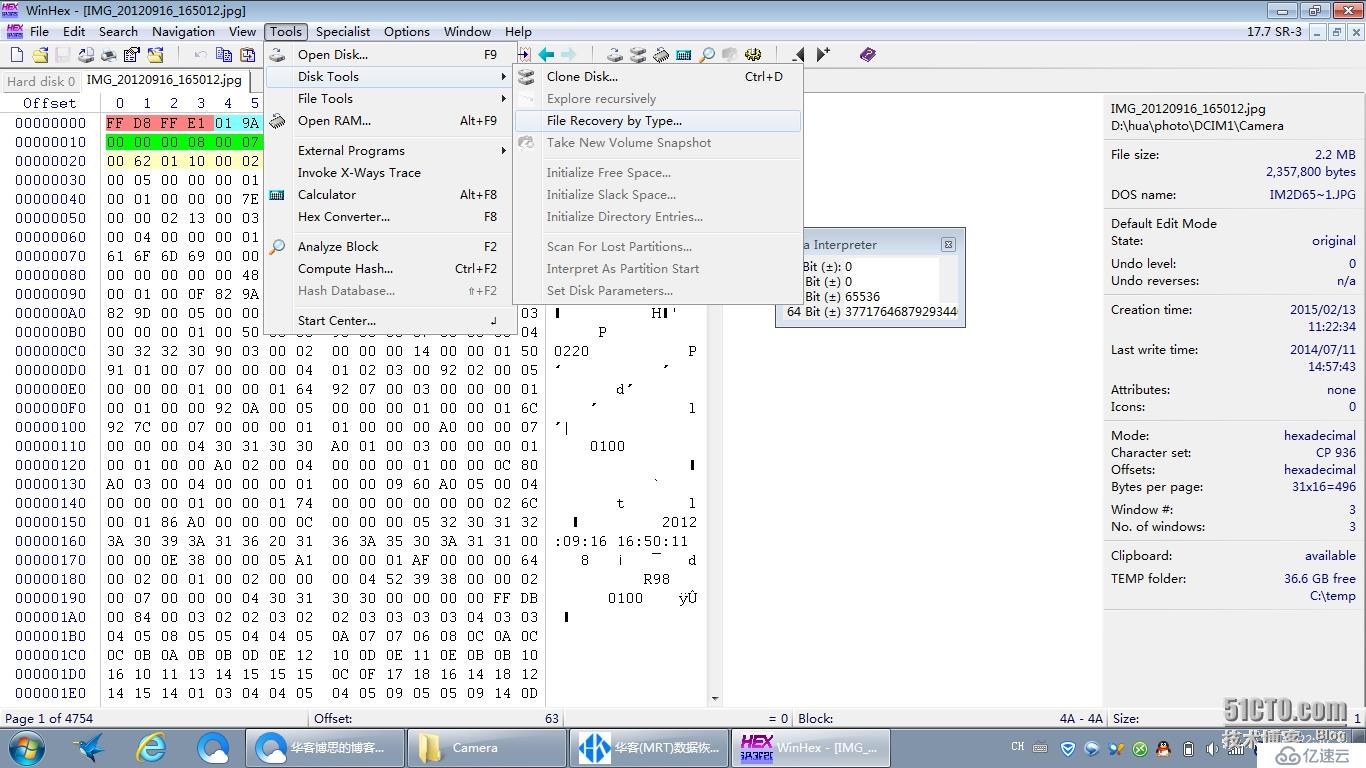Click the Offset column header

tap(49, 103)
